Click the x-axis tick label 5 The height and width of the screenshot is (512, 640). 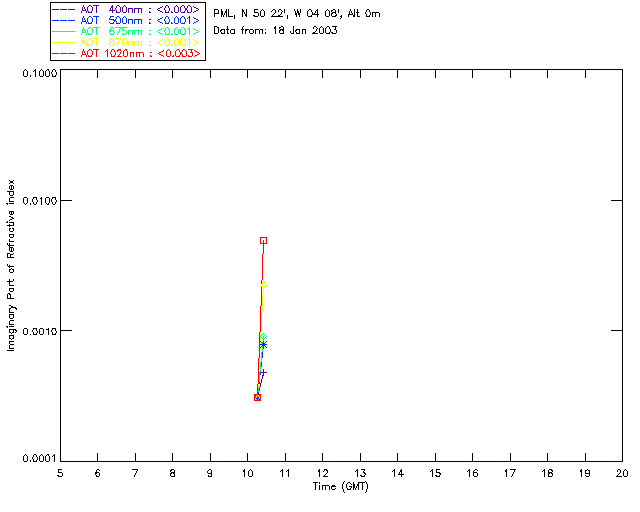(60, 473)
